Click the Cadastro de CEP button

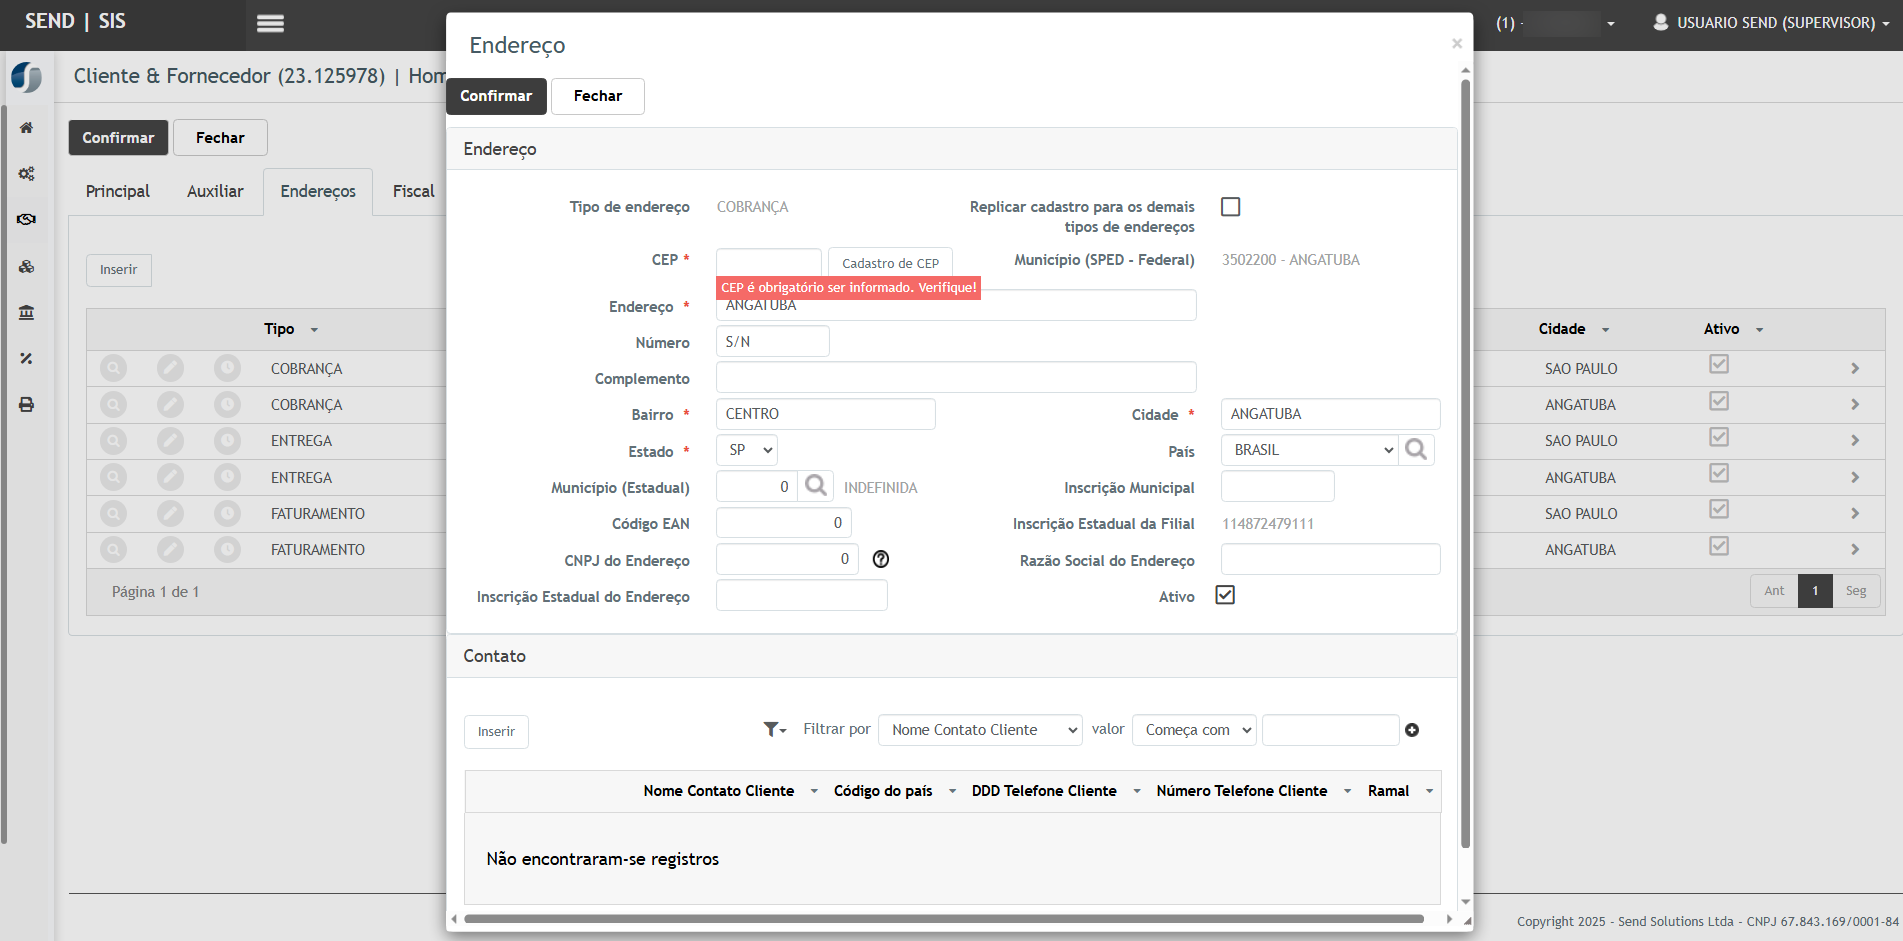coord(890,263)
